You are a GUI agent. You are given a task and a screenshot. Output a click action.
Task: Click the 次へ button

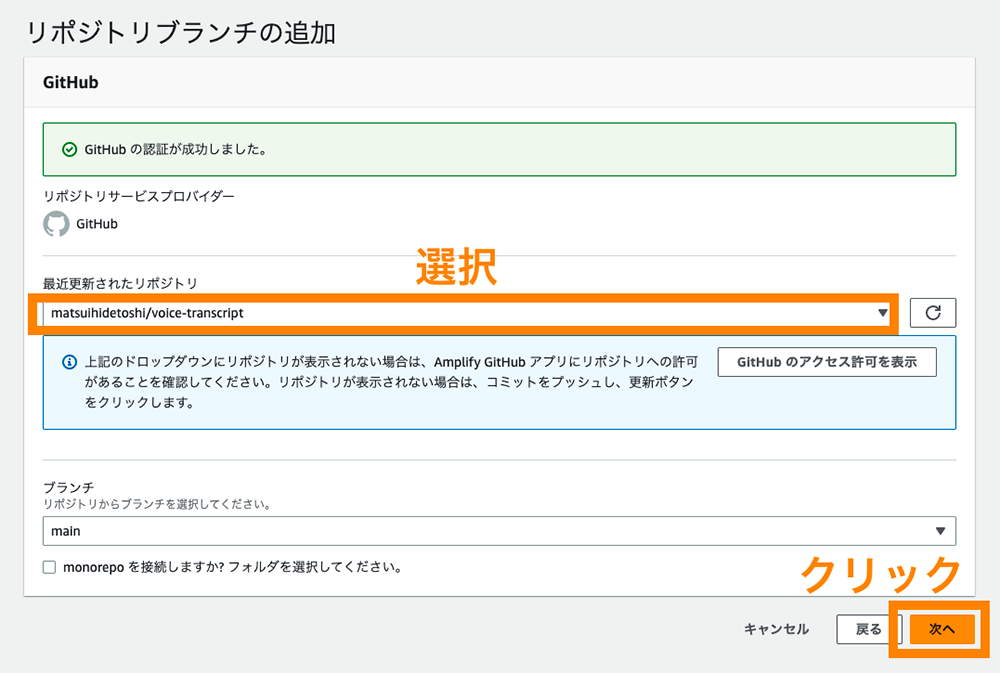point(942,629)
